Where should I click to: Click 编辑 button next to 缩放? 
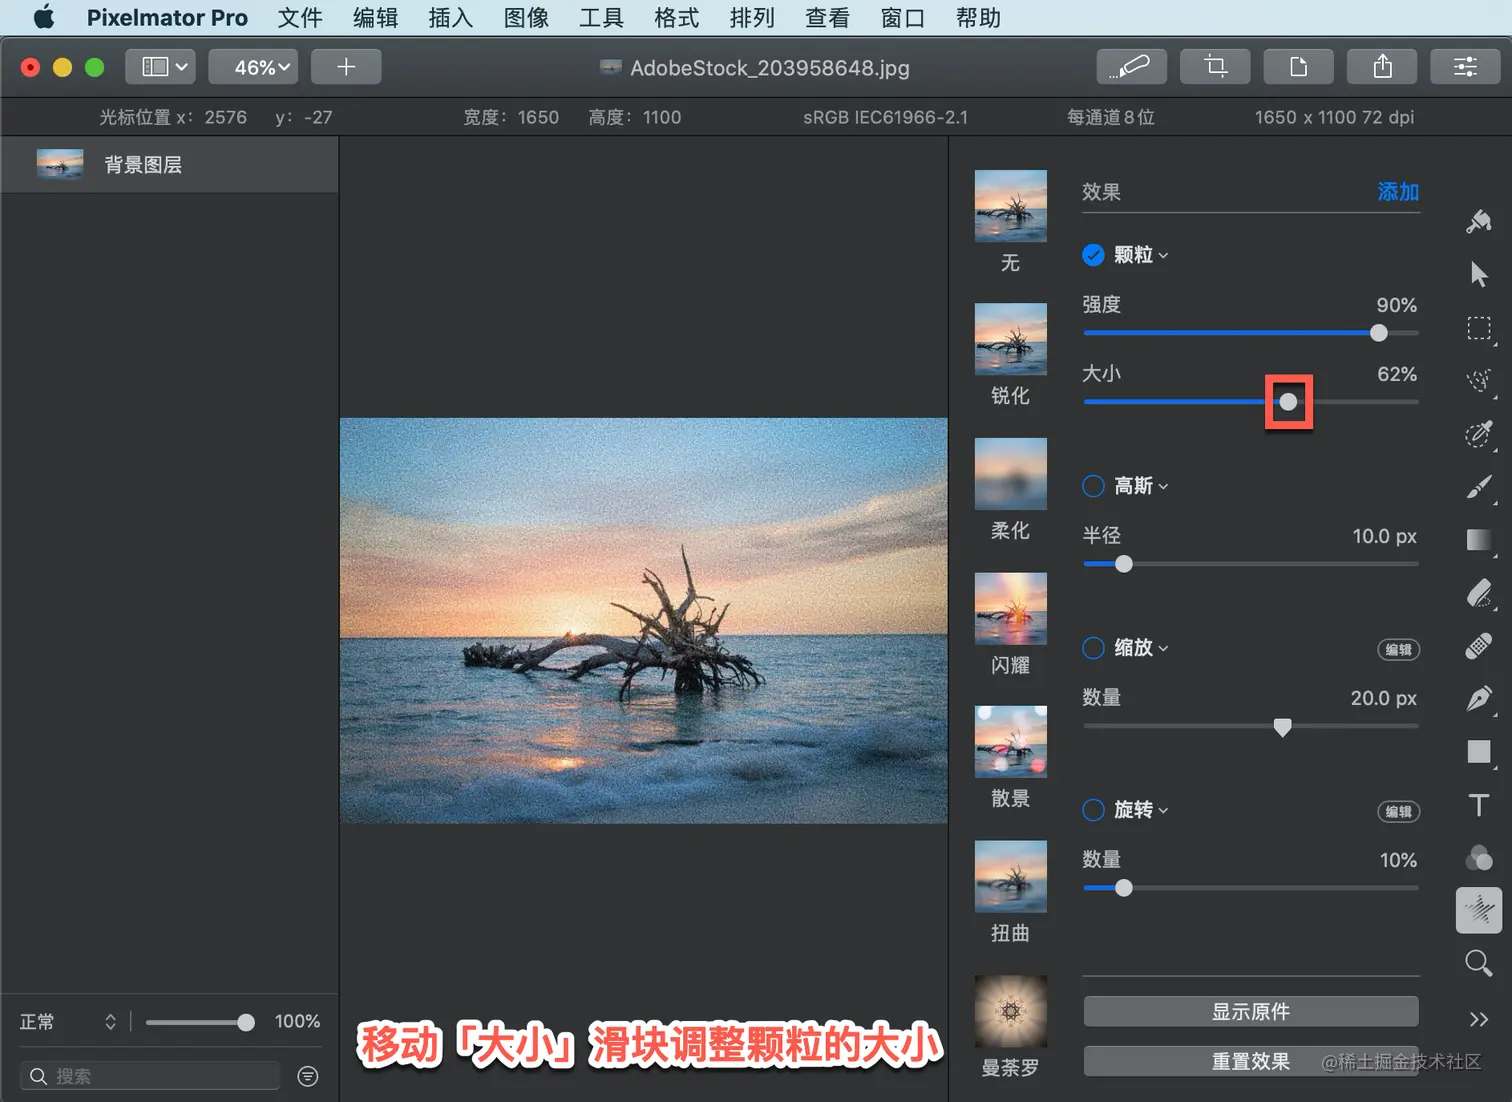1399,649
